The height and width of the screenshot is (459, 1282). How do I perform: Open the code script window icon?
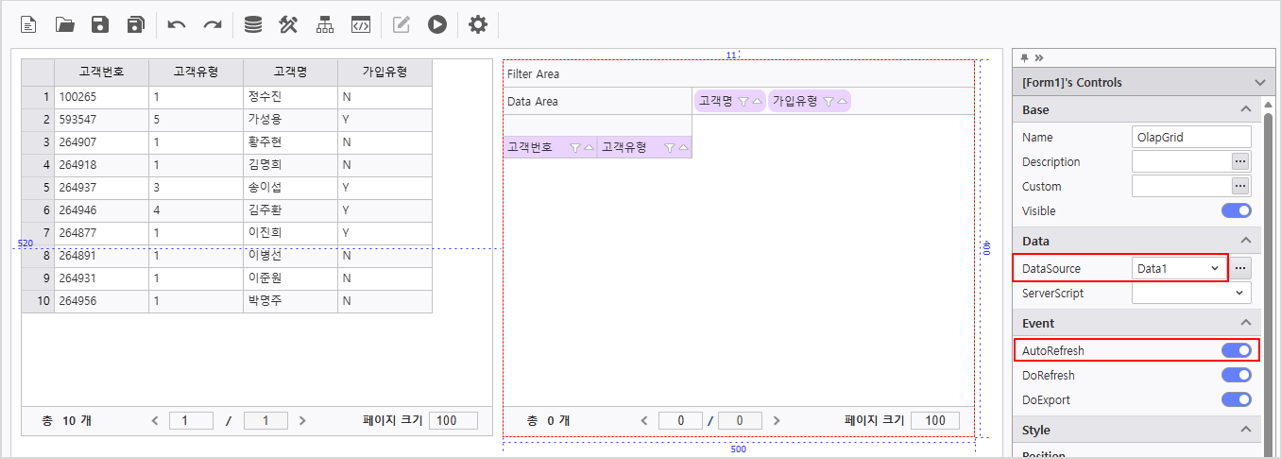360,24
